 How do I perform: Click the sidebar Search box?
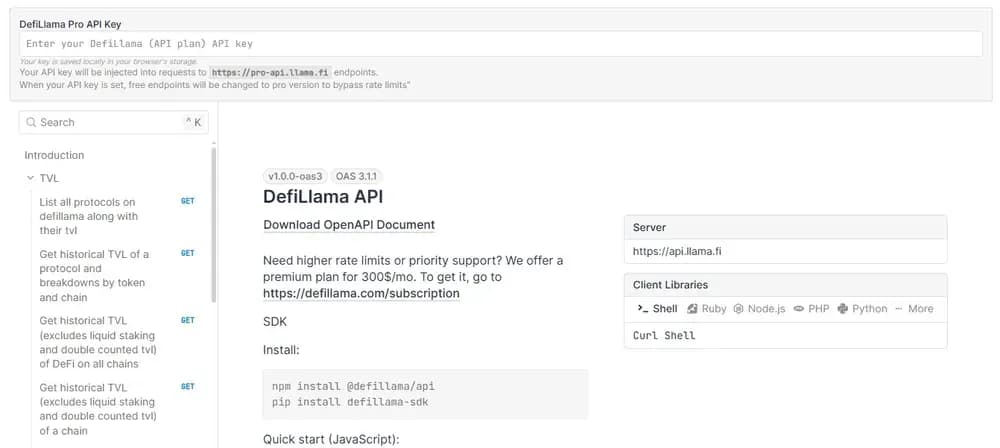coord(114,123)
